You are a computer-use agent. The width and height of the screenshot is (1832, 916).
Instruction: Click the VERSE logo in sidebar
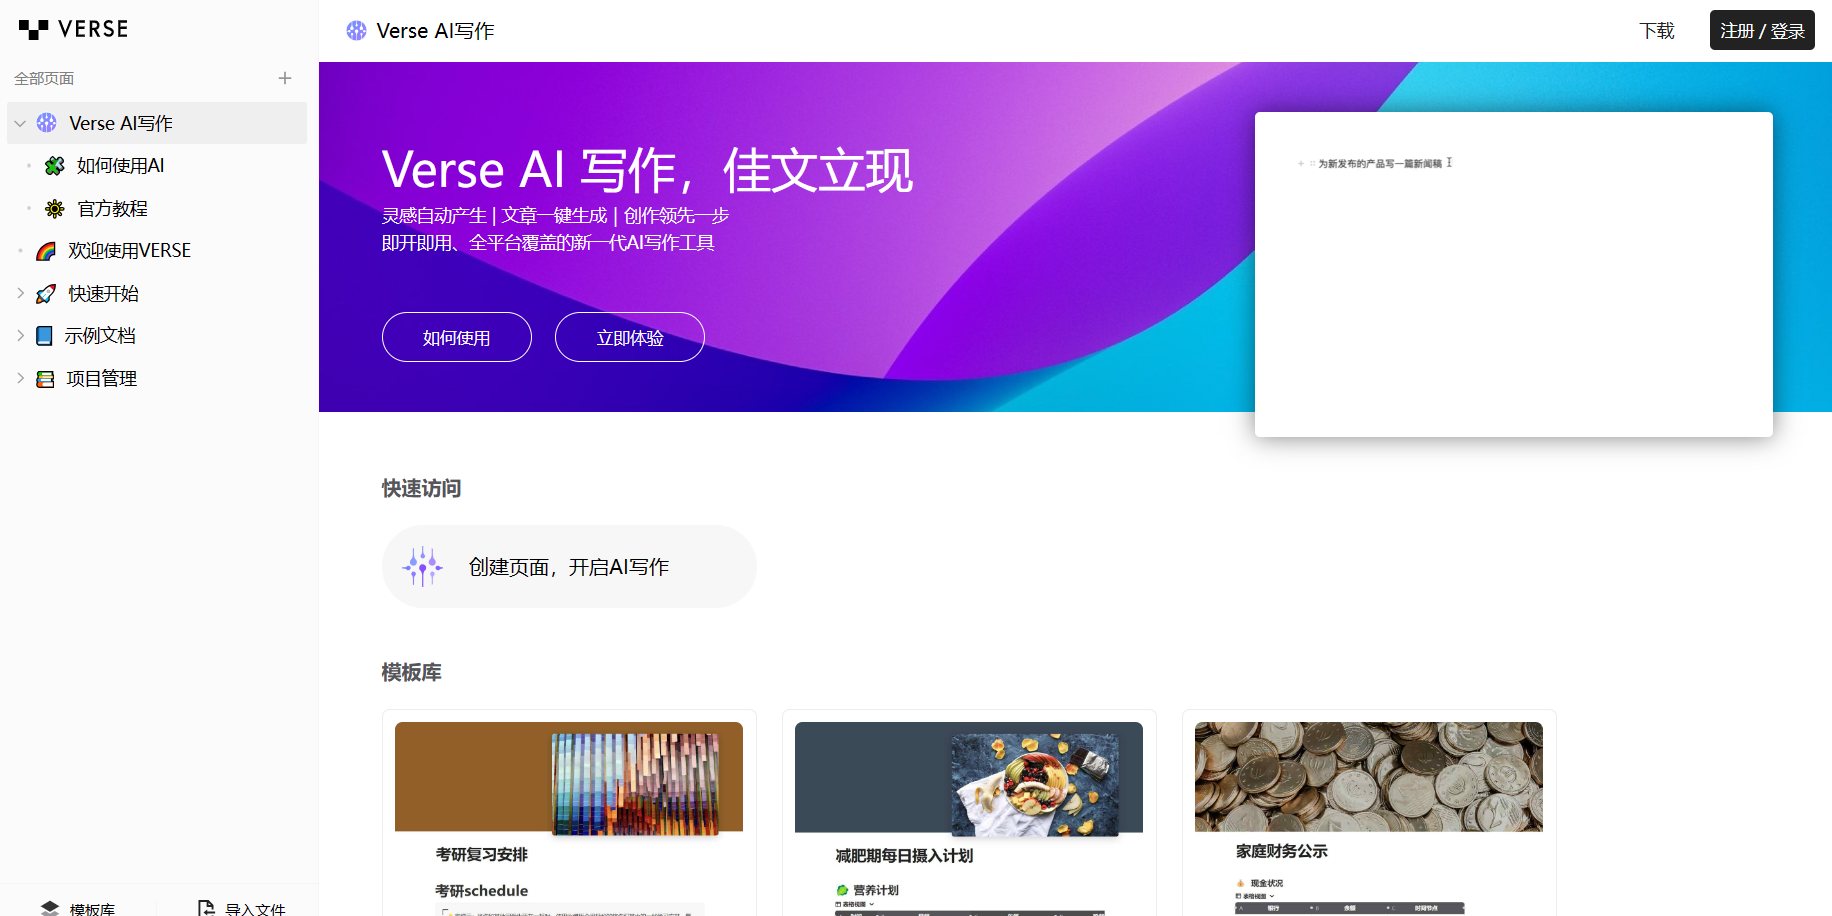(x=74, y=30)
